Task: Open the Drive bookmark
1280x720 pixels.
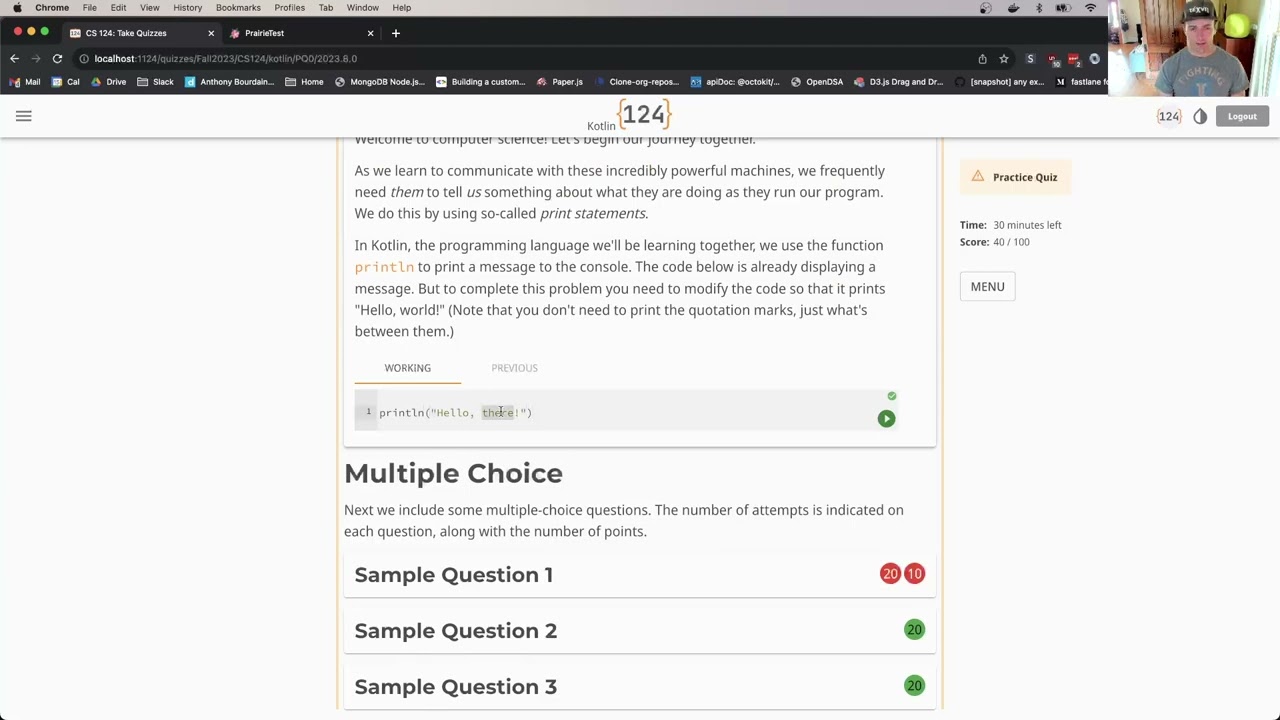Action: tap(108, 82)
